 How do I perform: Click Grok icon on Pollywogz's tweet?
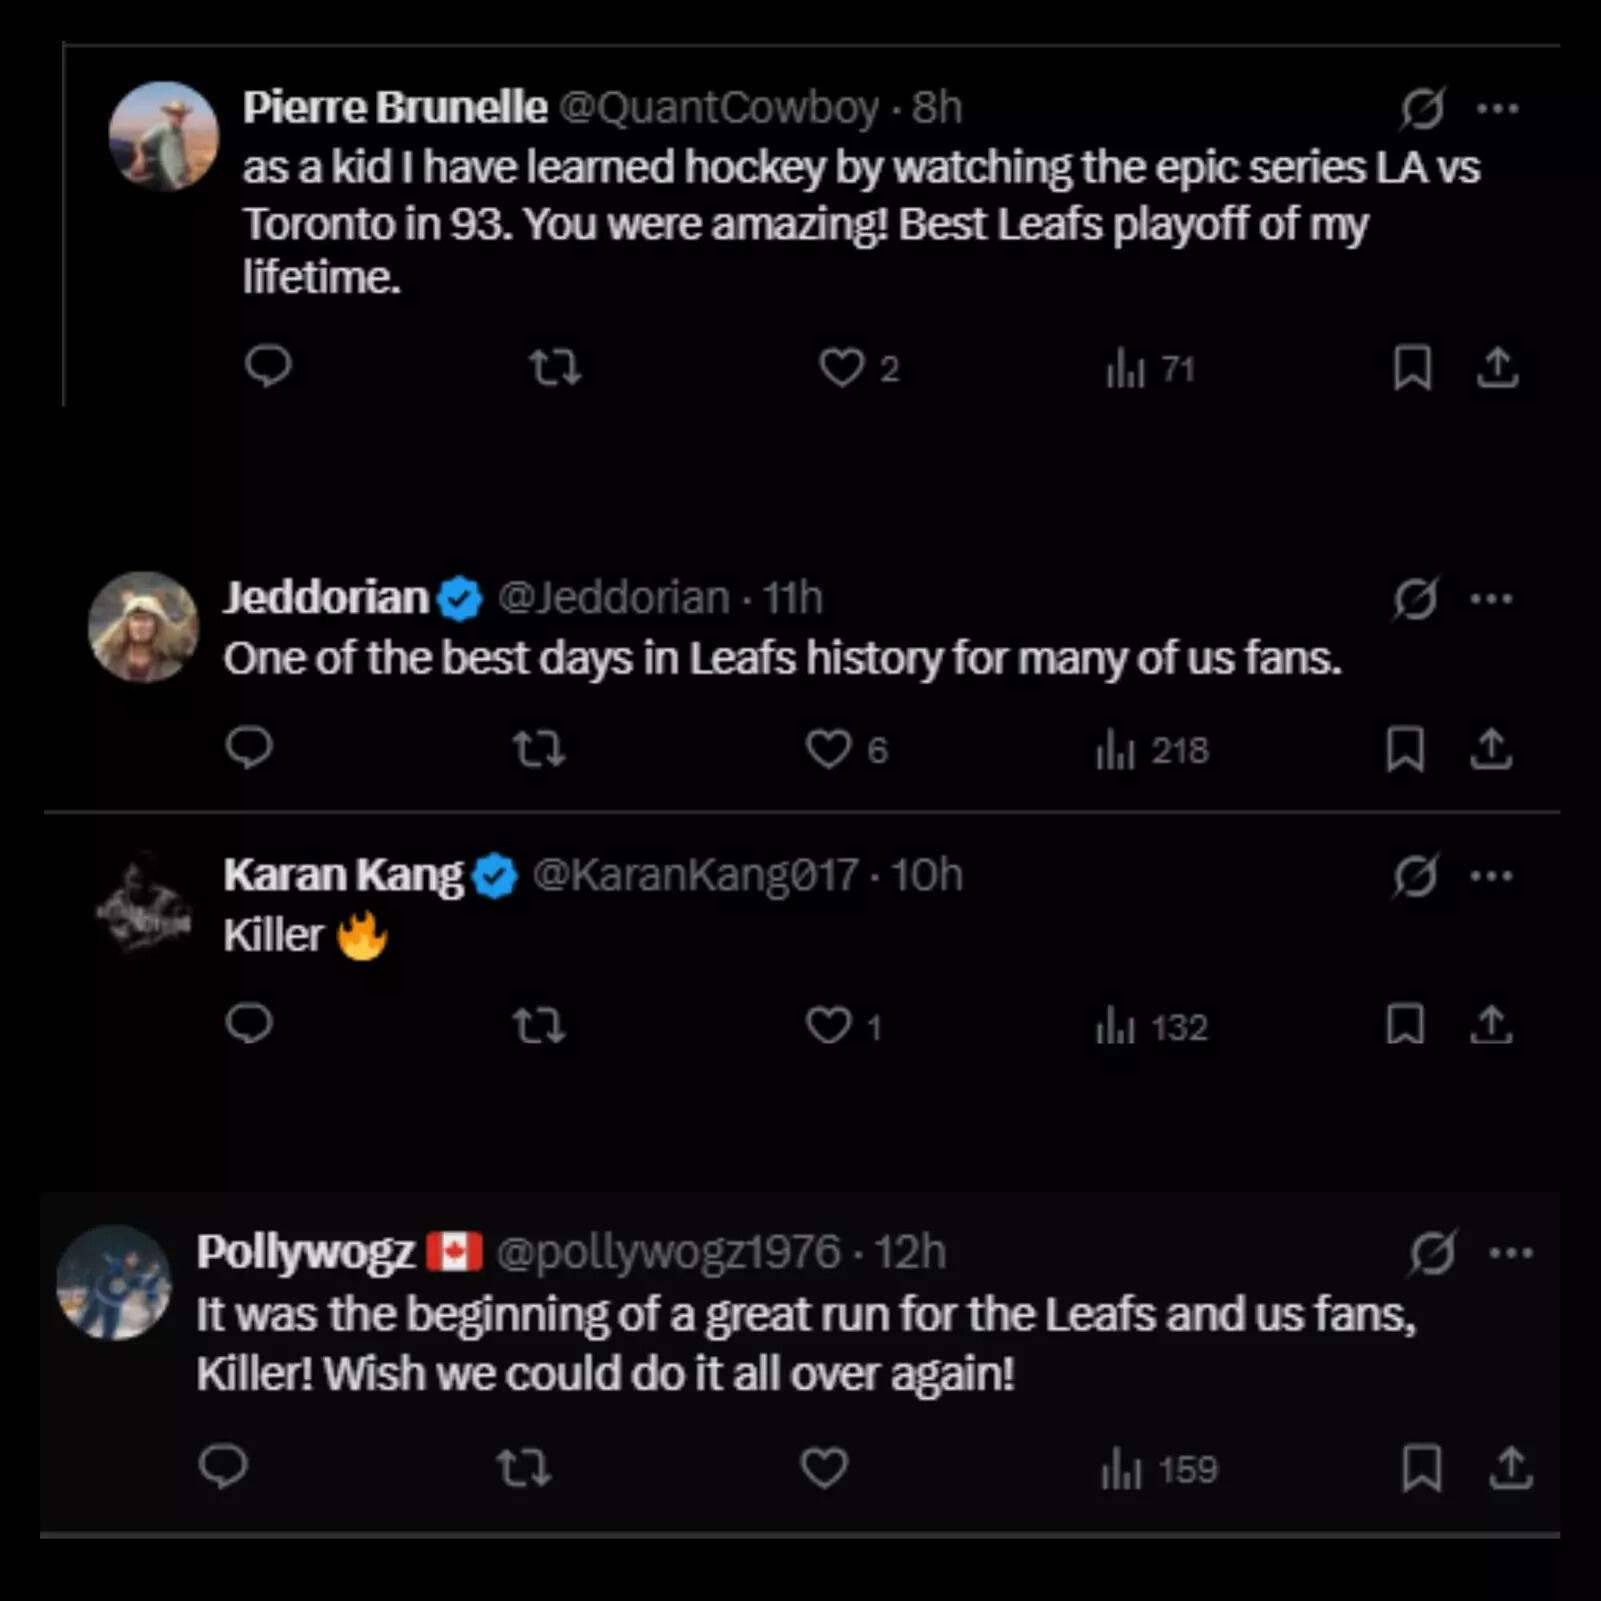tap(1432, 1252)
